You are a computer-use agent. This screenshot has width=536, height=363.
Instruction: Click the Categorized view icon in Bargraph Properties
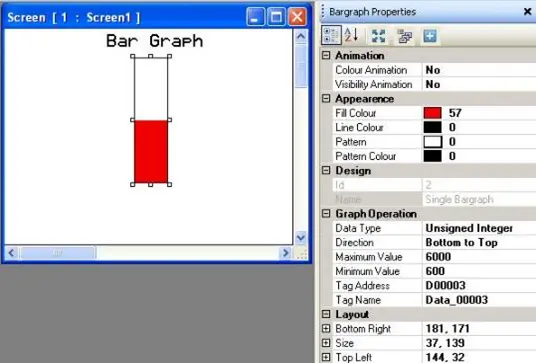[x=331, y=35]
